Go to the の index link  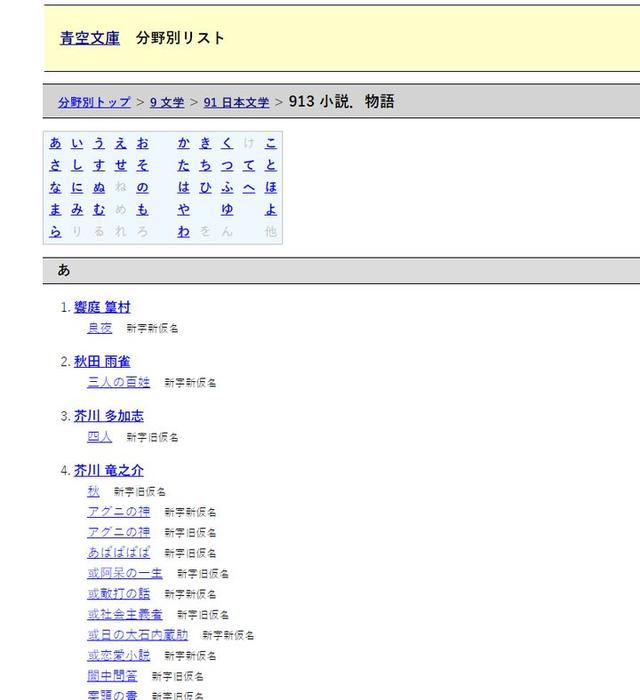pos(142,187)
